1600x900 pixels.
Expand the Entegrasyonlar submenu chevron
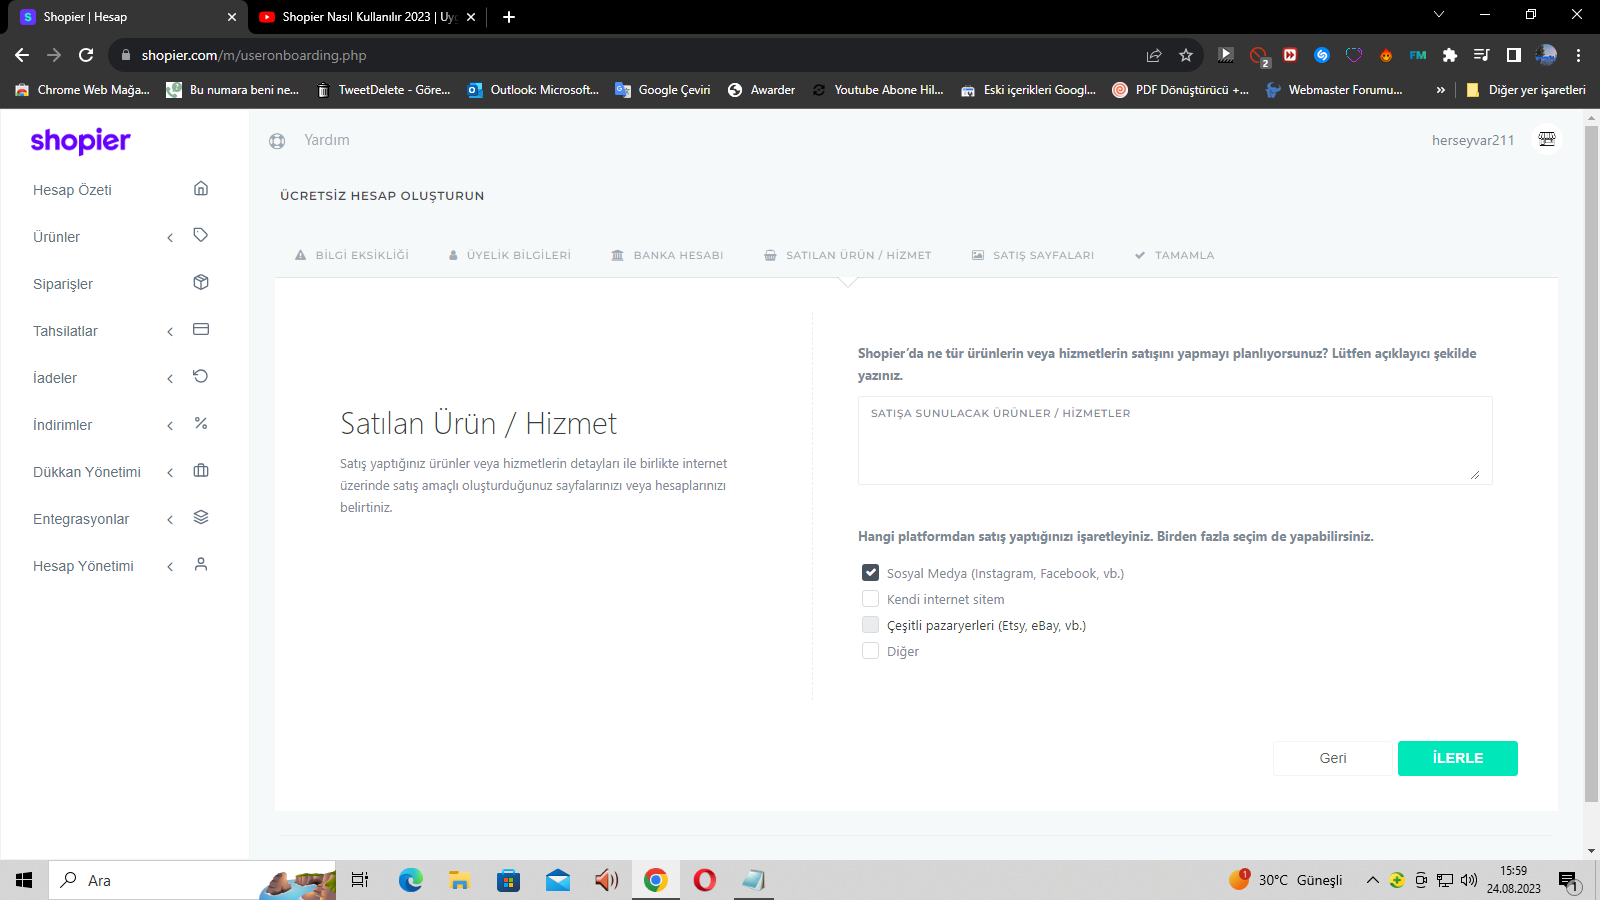(x=170, y=520)
